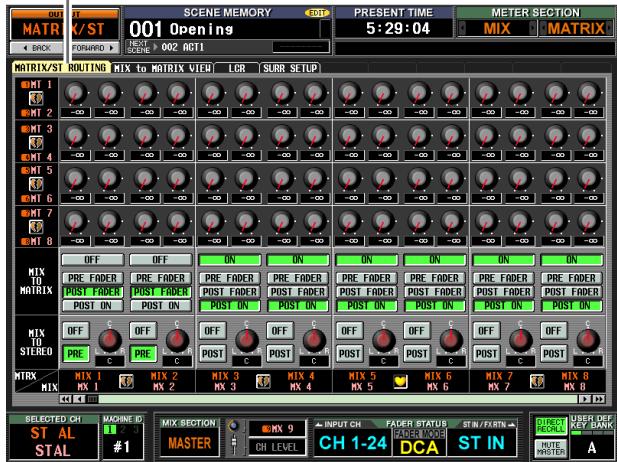This screenshot has height=462, width=617.
Task: Unpair MIX 5 and MIX 6 heart icon
Action: point(400,381)
